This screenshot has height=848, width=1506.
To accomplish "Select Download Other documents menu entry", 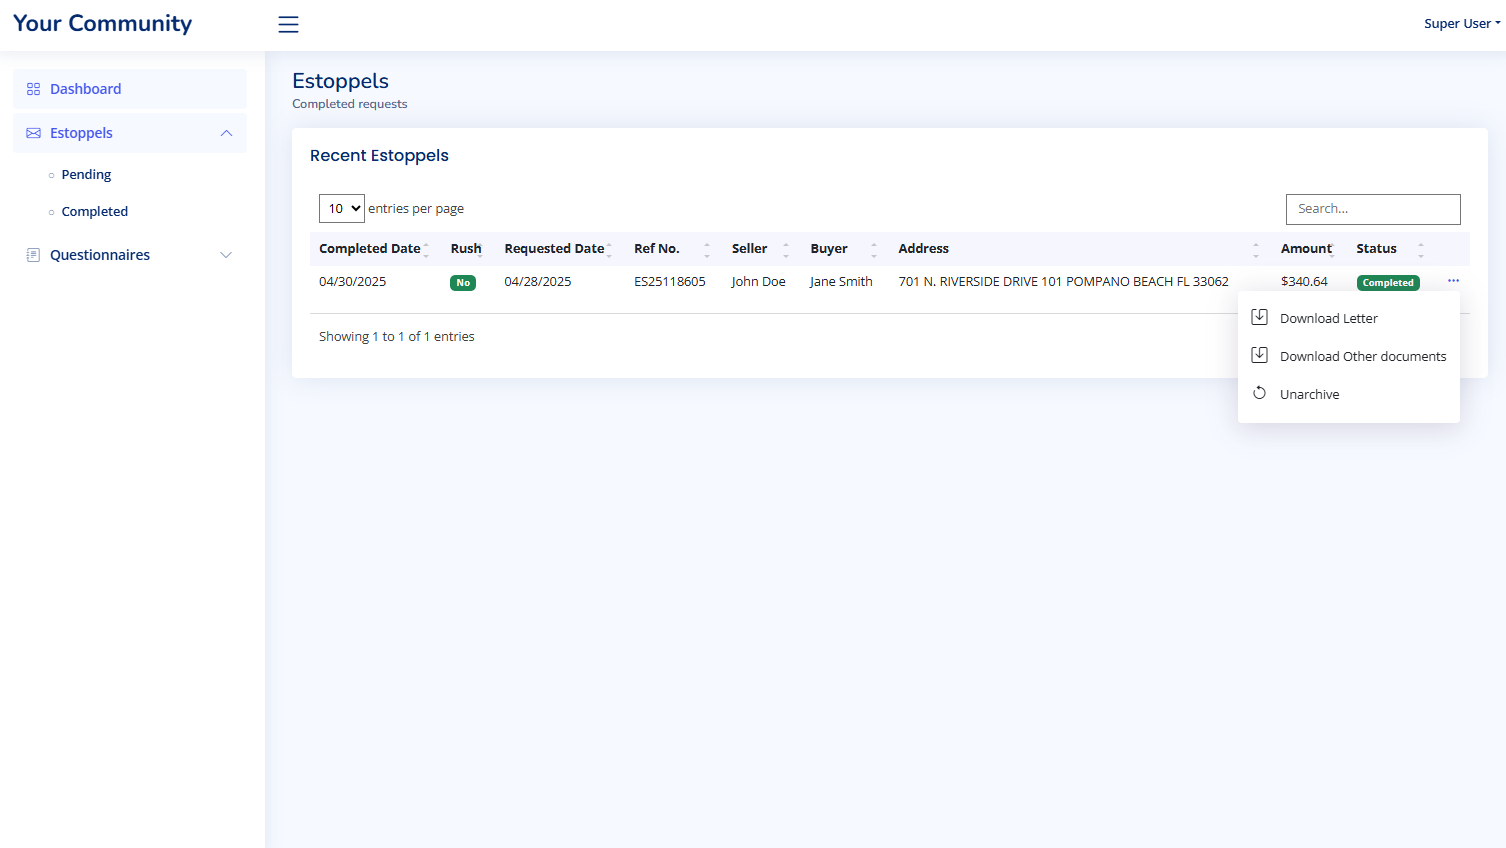I will (x=1362, y=357).
